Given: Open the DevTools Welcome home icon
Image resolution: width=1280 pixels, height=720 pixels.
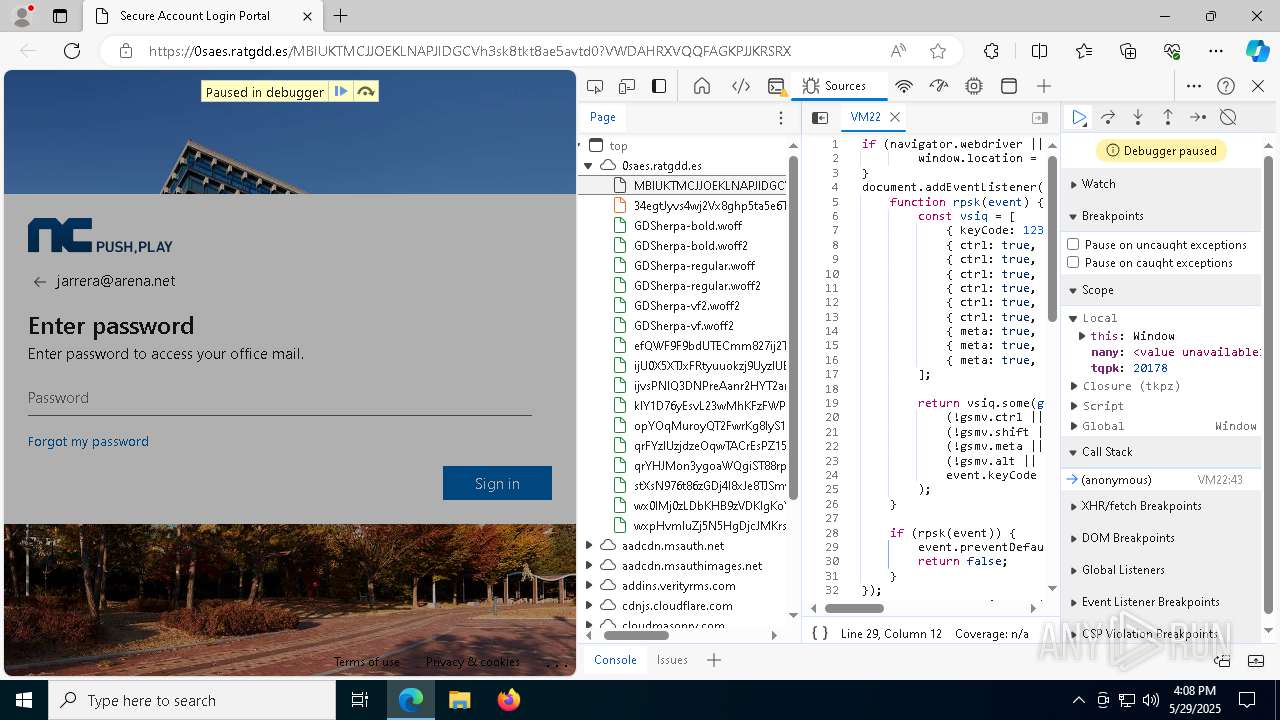Looking at the screenshot, I should [702, 86].
